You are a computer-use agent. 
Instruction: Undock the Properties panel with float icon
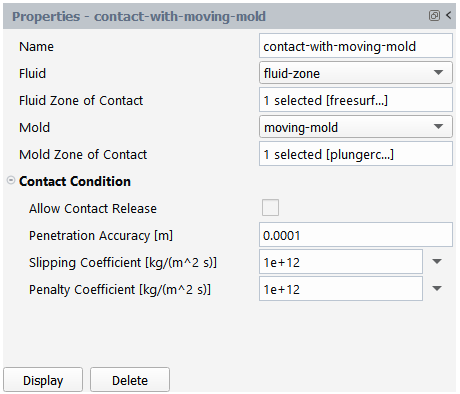pyautogui.click(x=434, y=15)
